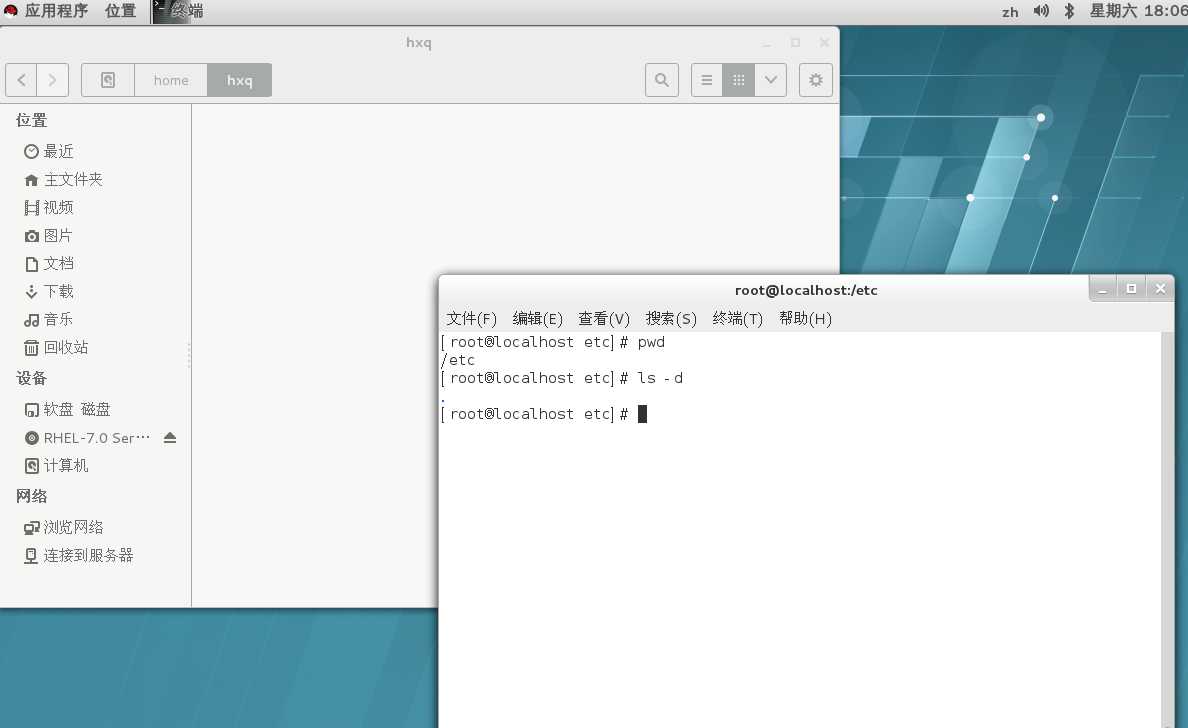Click the 'pwd' command text in terminal

pyautogui.click(x=651, y=342)
